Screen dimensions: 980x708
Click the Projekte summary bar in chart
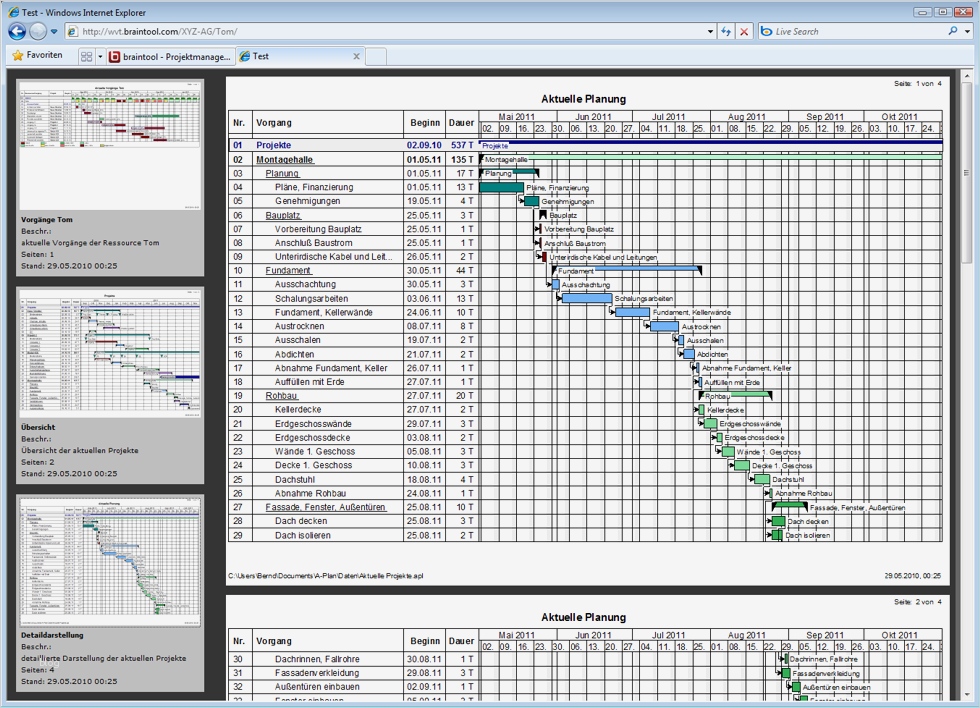(x=711, y=143)
